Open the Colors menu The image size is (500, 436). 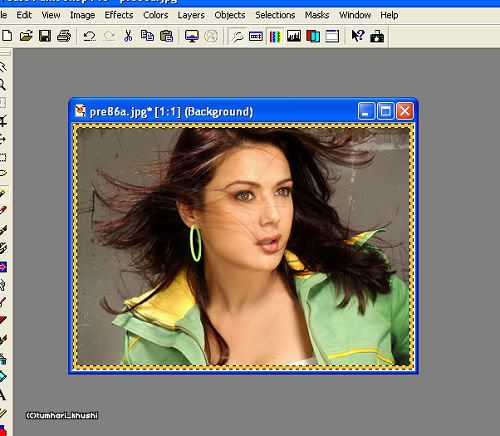[x=155, y=15]
